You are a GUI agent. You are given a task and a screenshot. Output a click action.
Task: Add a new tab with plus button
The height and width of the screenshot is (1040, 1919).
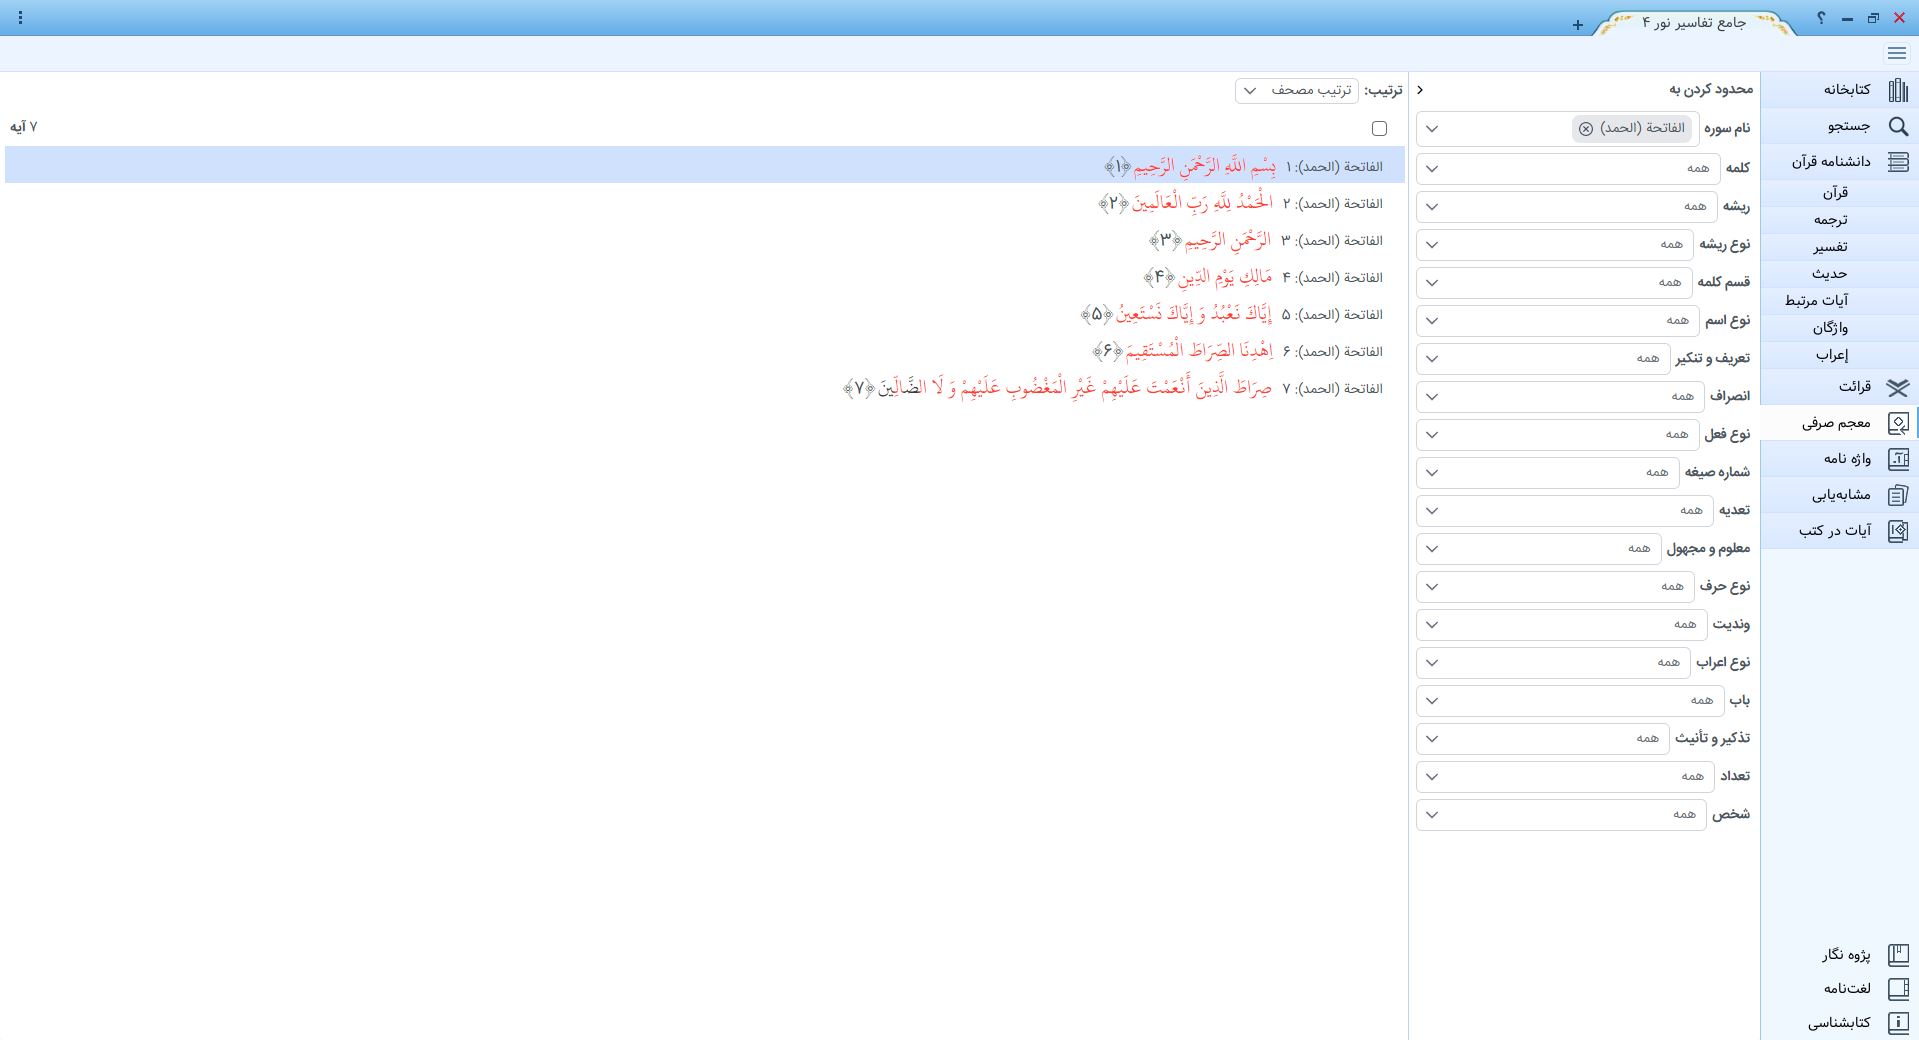pyautogui.click(x=1577, y=25)
